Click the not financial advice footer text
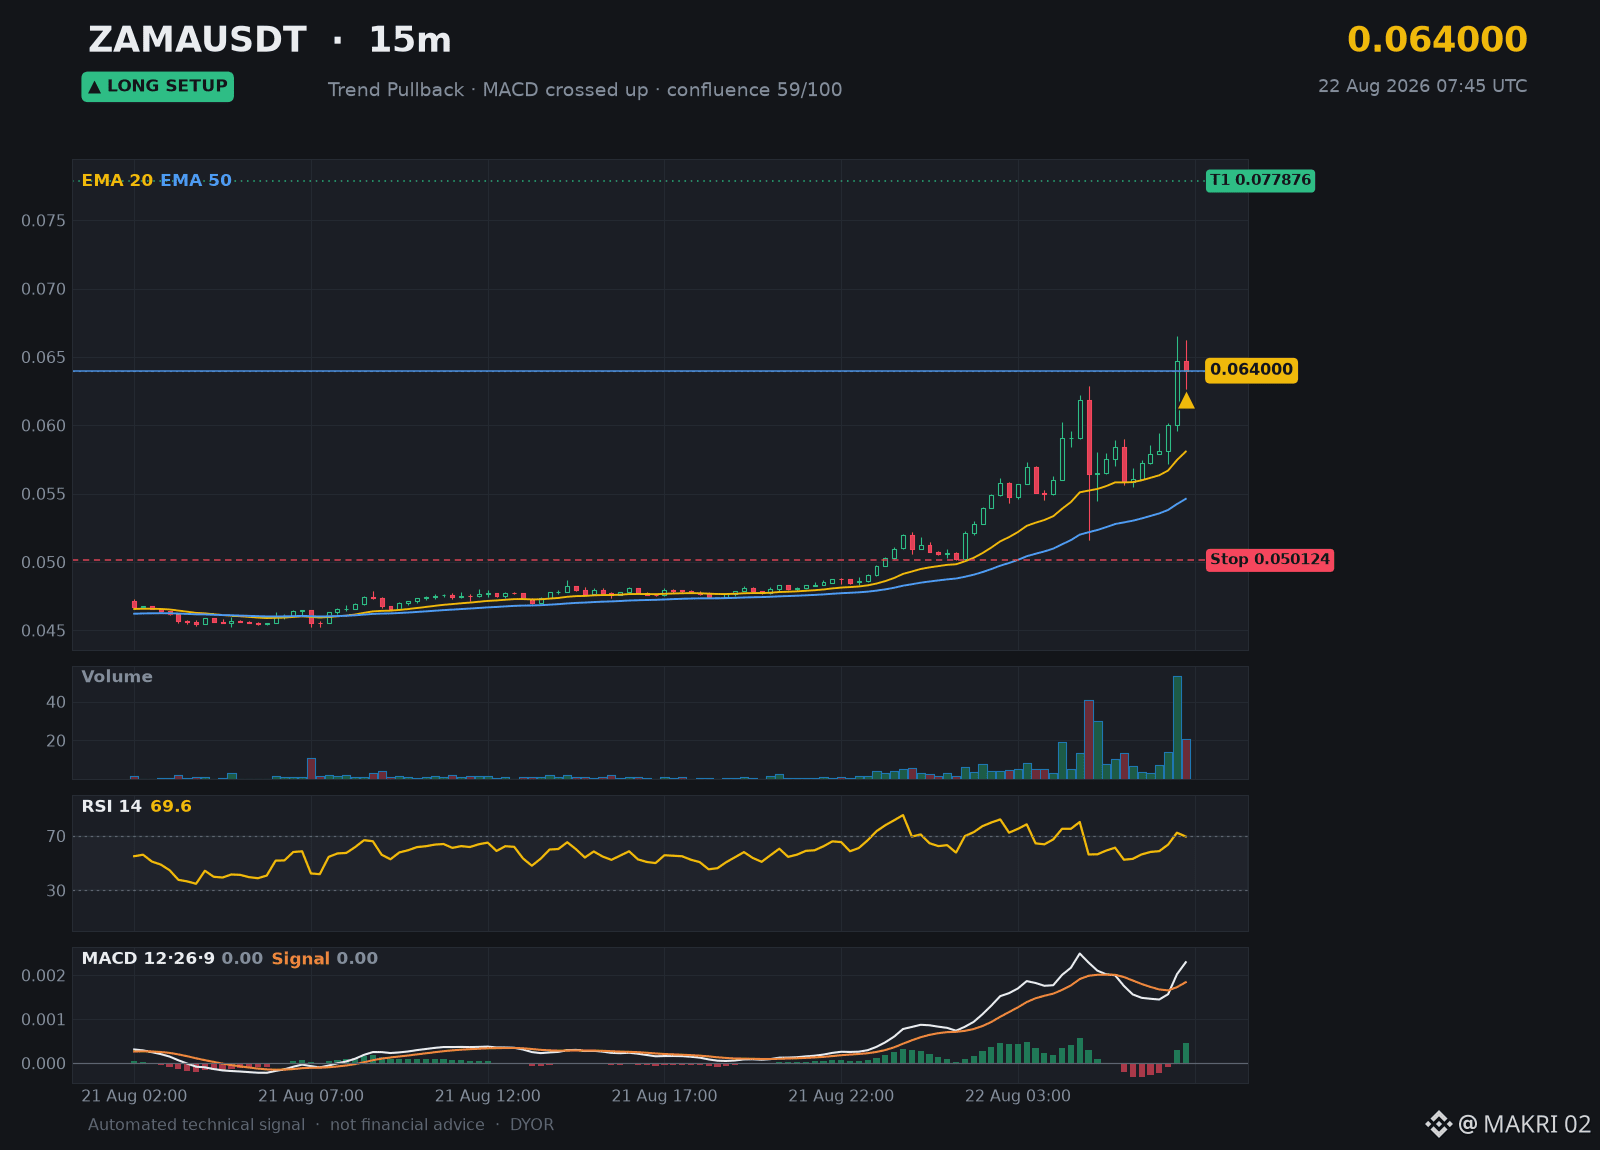This screenshot has height=1150, width=1600. coord(407,1125)
